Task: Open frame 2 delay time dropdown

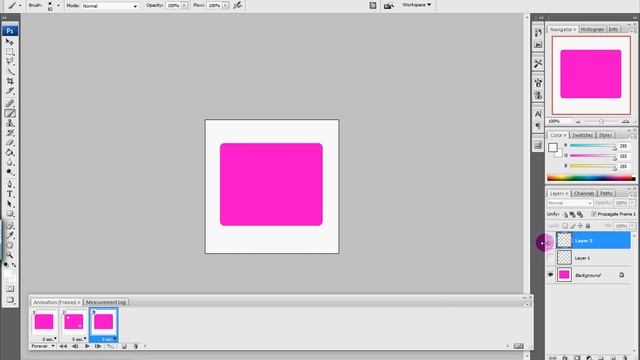Action: (80, 339)
